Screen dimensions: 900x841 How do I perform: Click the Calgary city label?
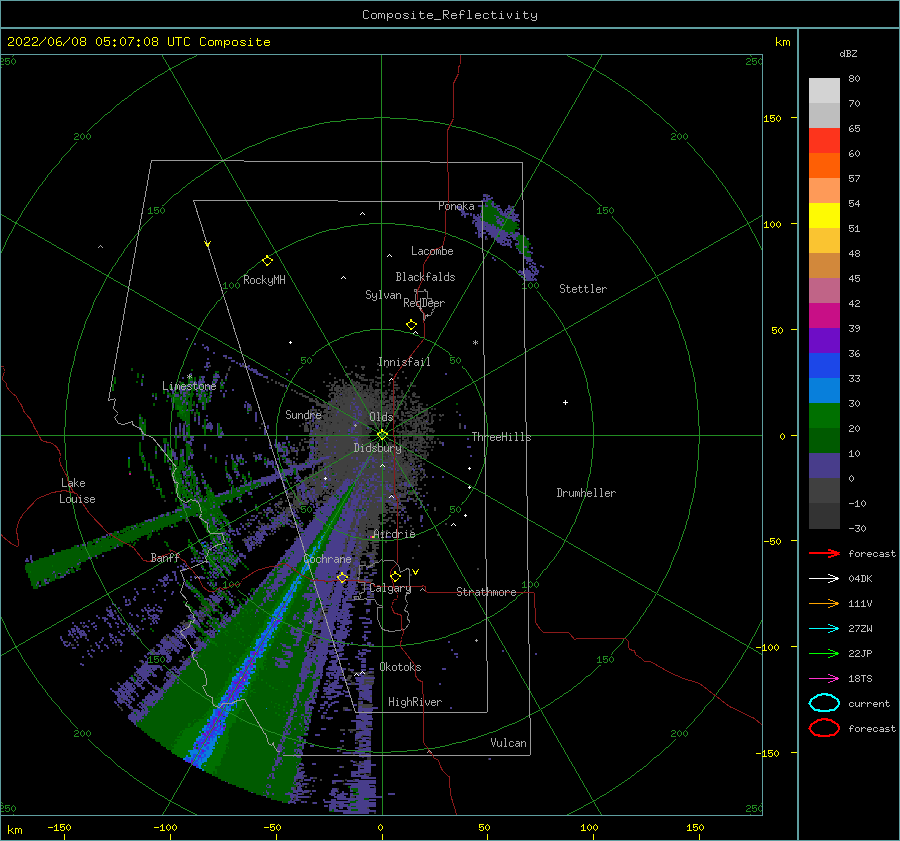tap(390, 588)
